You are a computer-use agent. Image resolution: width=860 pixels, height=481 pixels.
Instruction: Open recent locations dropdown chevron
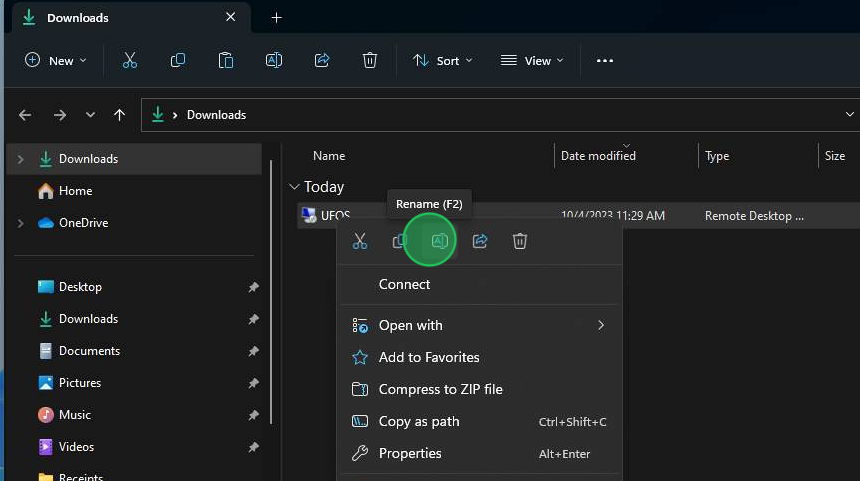pyautogui.click(x=90, y=115)
